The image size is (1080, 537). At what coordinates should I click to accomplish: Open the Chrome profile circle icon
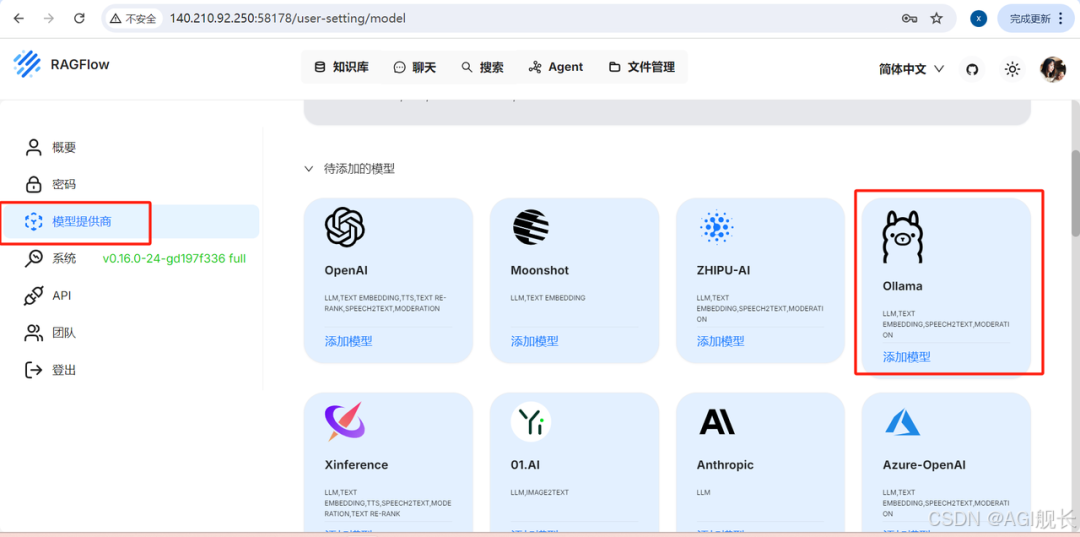click(978, 19)
